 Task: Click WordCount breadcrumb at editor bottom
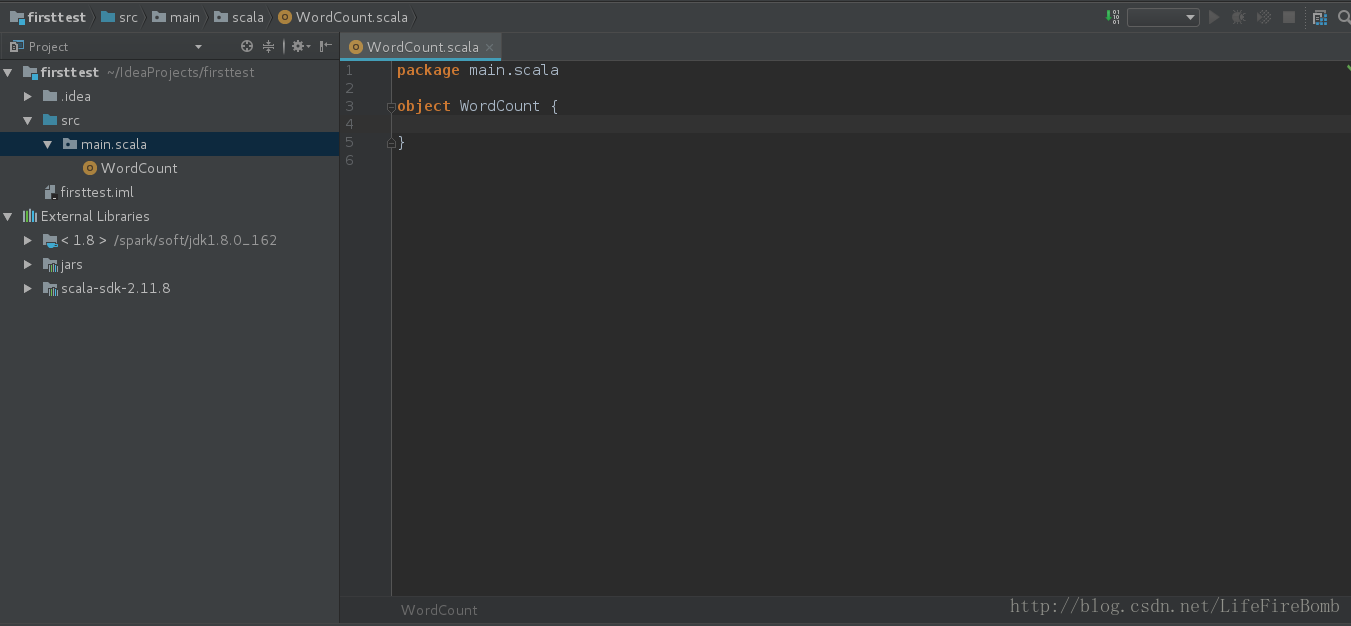pyautogui.click(x=439, y=610)
